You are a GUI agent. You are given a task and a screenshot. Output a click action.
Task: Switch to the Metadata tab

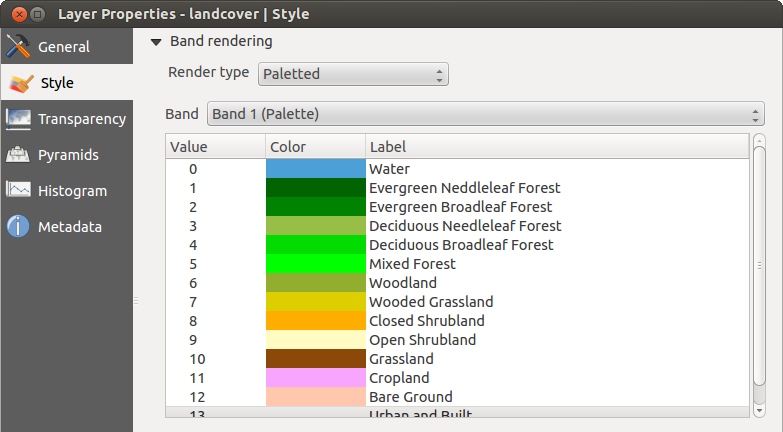(x=69, y=227)
